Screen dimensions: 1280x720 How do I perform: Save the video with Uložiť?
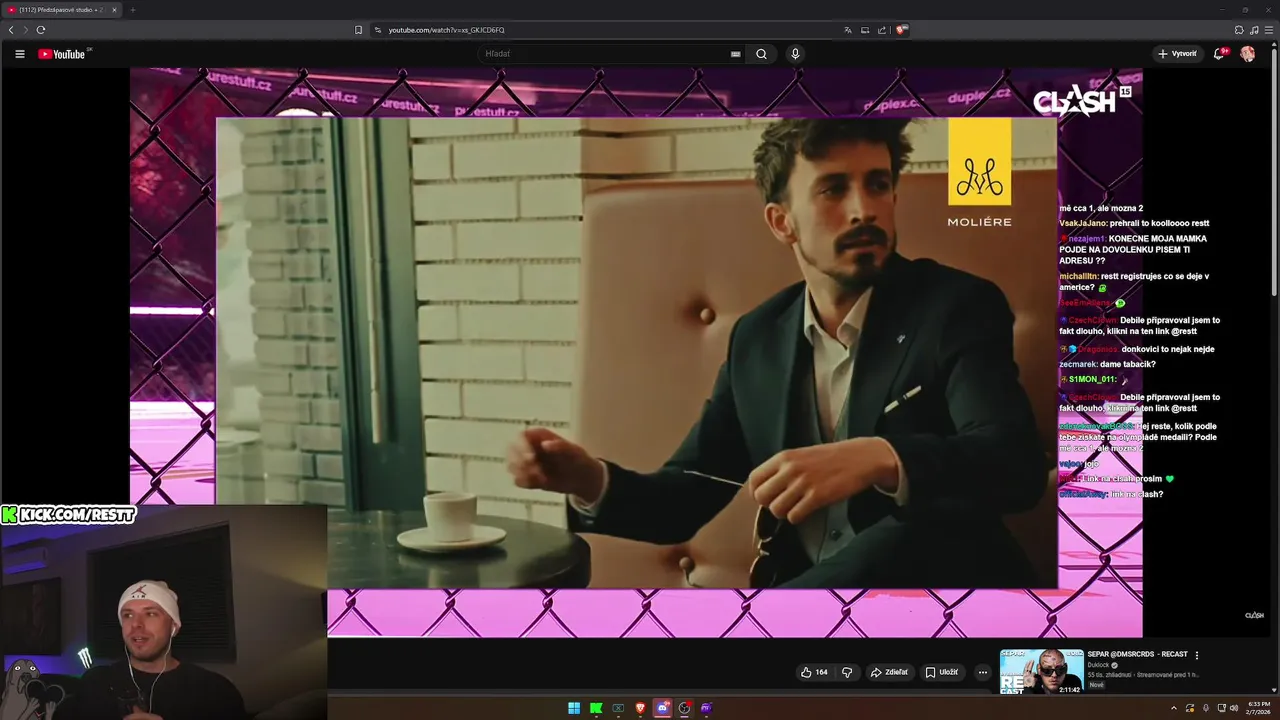[941, 672]
